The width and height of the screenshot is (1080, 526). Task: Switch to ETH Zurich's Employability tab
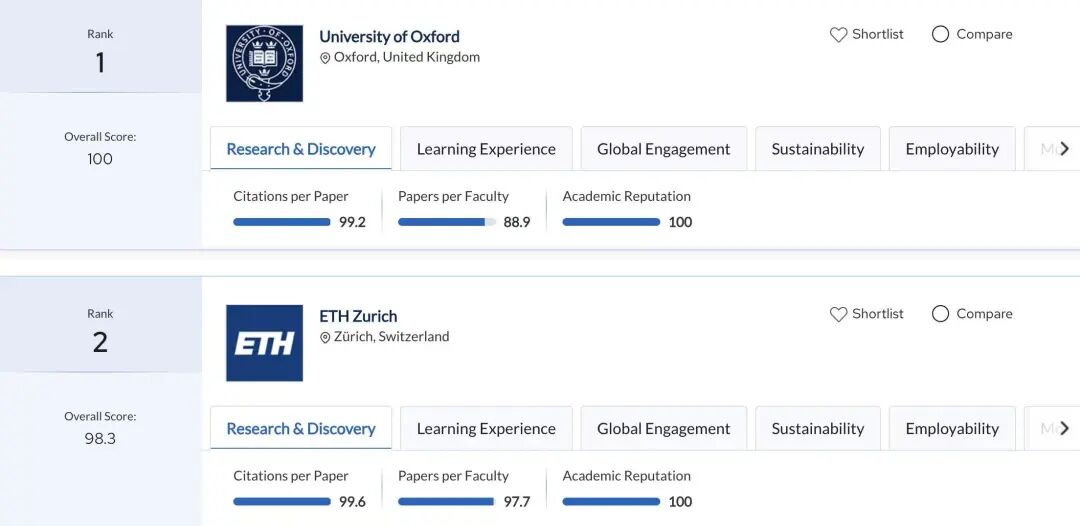click(x=952, y=429)
